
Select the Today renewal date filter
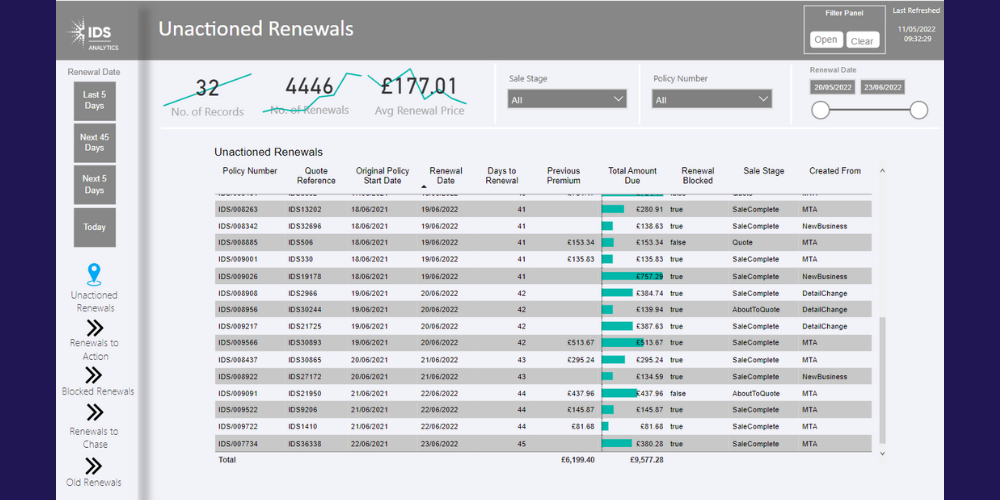94,227
